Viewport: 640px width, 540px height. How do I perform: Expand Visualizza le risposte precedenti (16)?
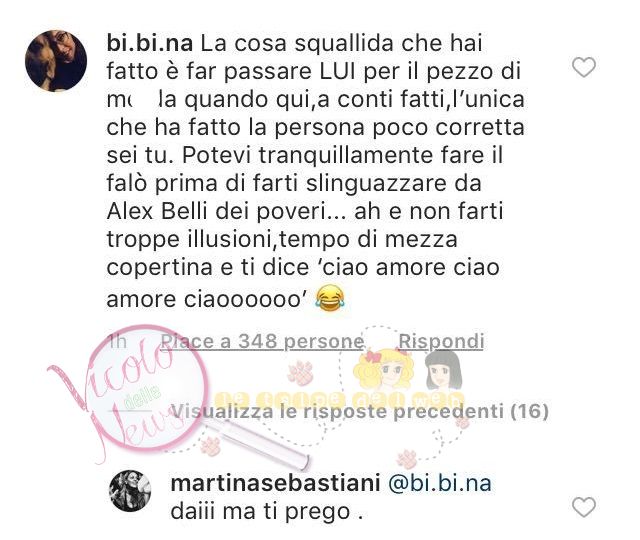pyautogui.click(x=360, y=411)
